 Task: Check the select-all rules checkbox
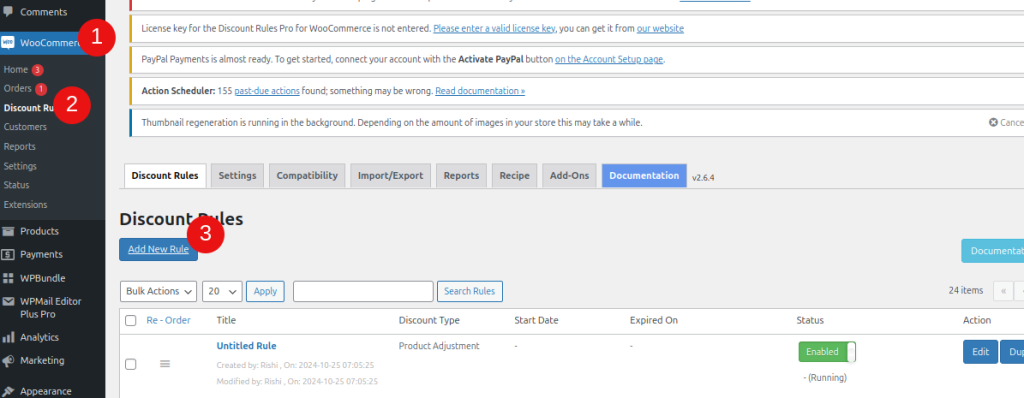pos(131,320)
